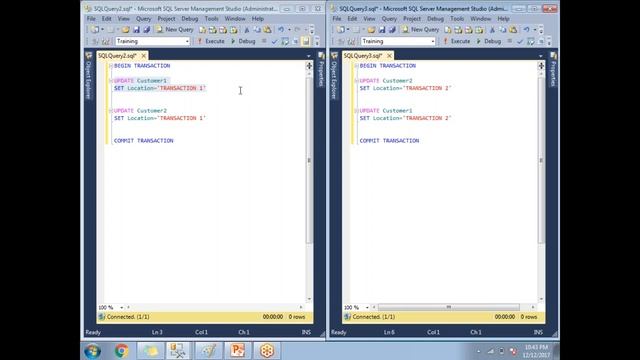The image size is (640, 360).
Task: Open Google Chrome from the taskbar
Action: pos(121,351)
